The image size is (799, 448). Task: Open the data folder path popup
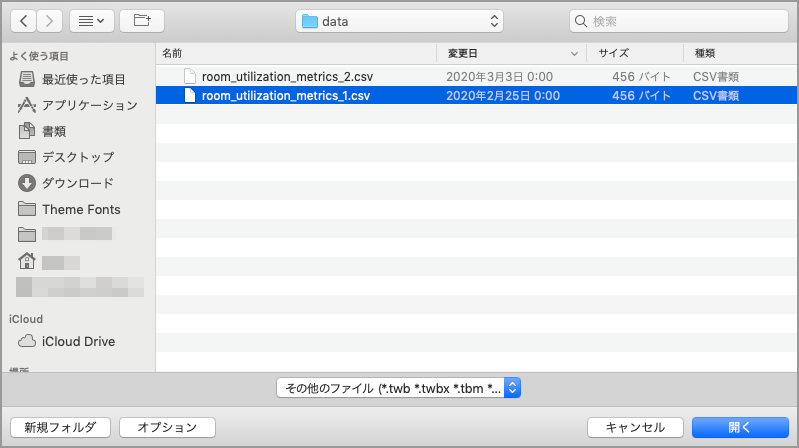click(x=399, y=21)
